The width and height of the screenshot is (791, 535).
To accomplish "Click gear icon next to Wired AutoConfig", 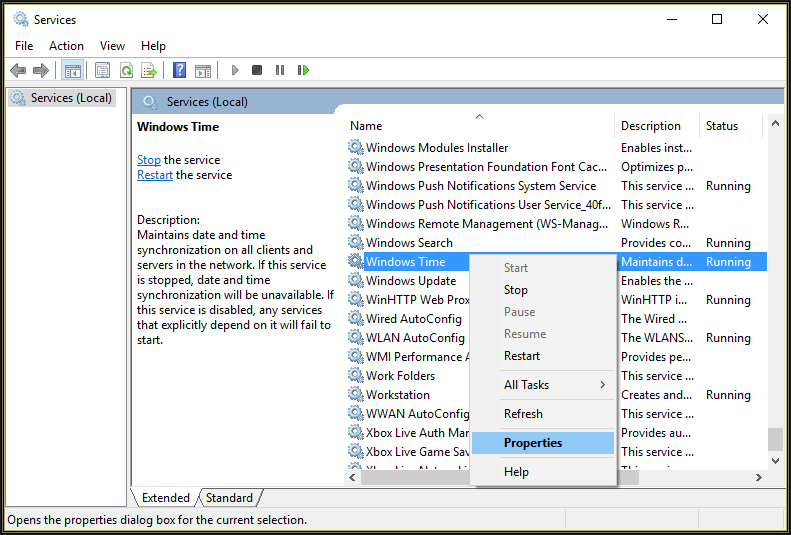I will [x=356, y=318].
